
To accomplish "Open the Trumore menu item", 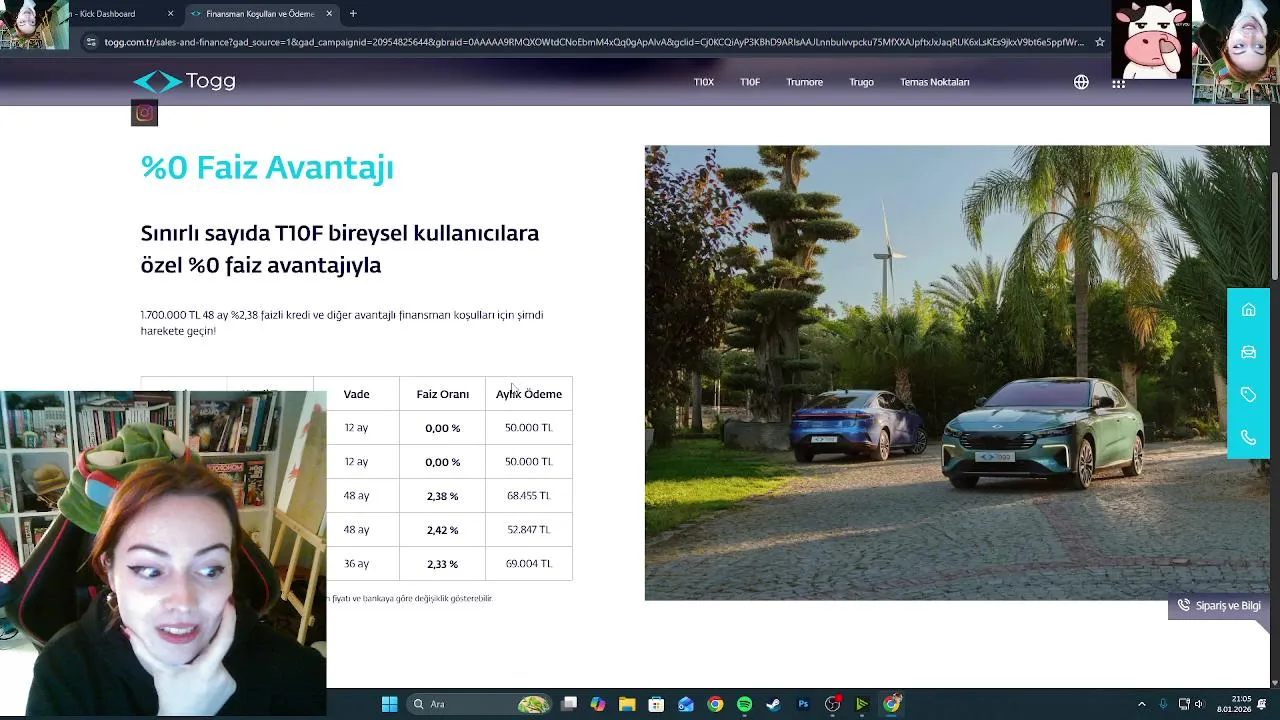I will pyautogui.click(x=804, y=82).
